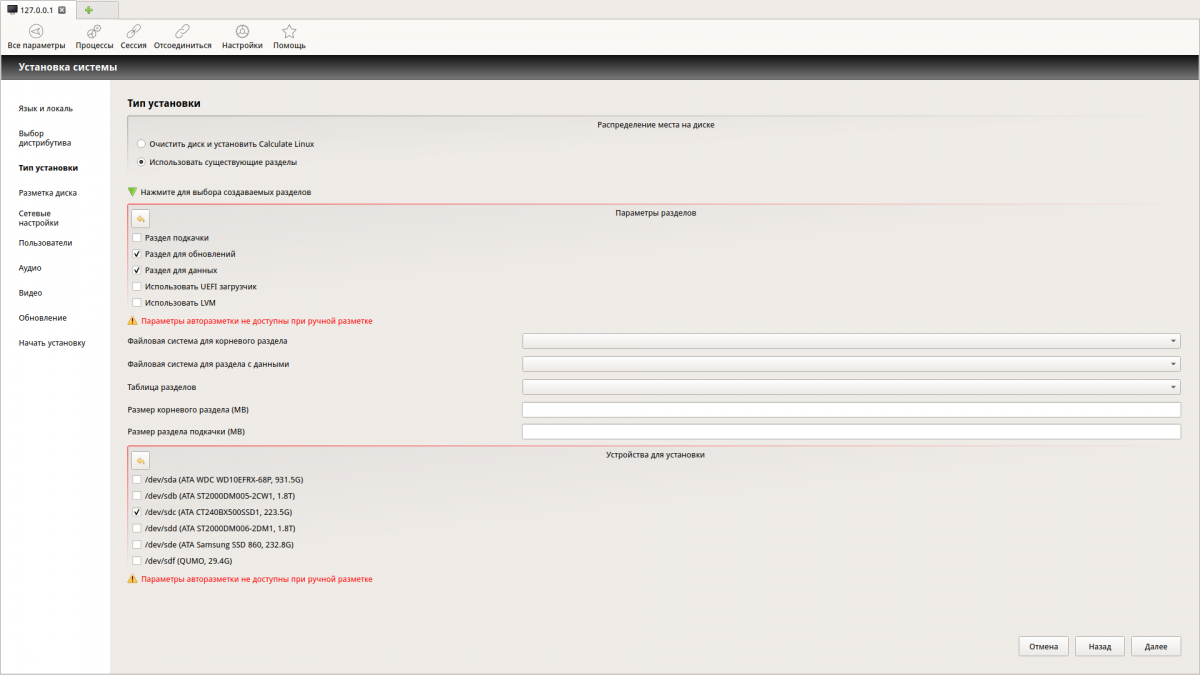The image size is (1200, 675).
Task: Open Таблица разделов dropdown
Action: pos(851,387)
